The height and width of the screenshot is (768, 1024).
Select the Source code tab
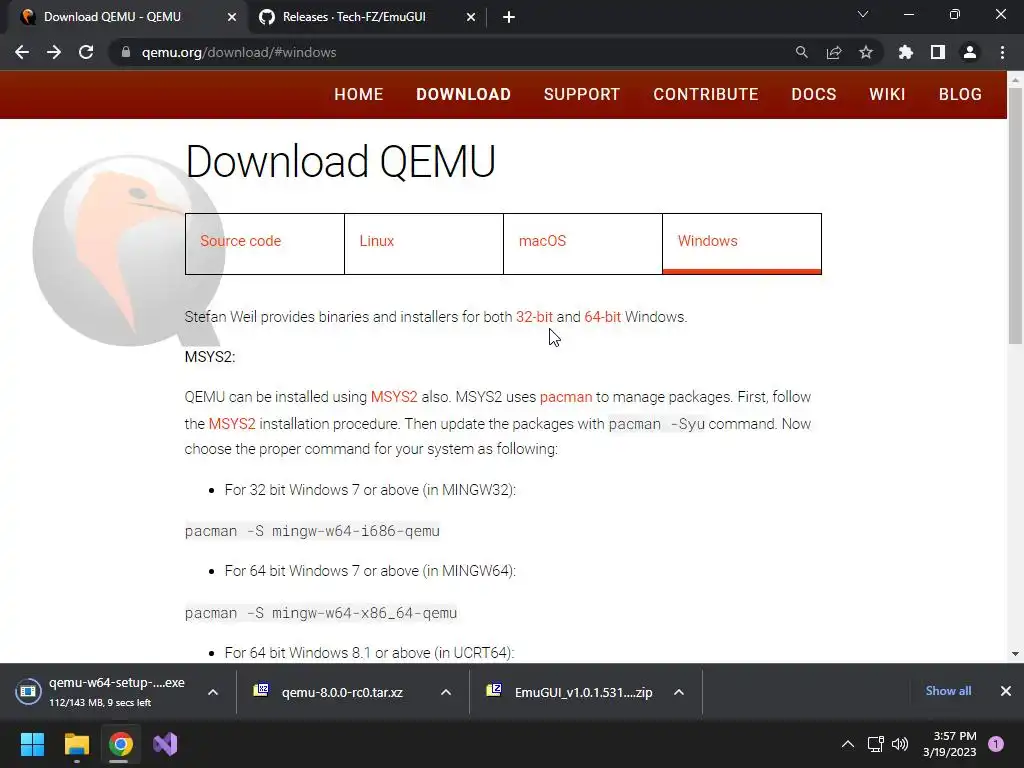264,244
